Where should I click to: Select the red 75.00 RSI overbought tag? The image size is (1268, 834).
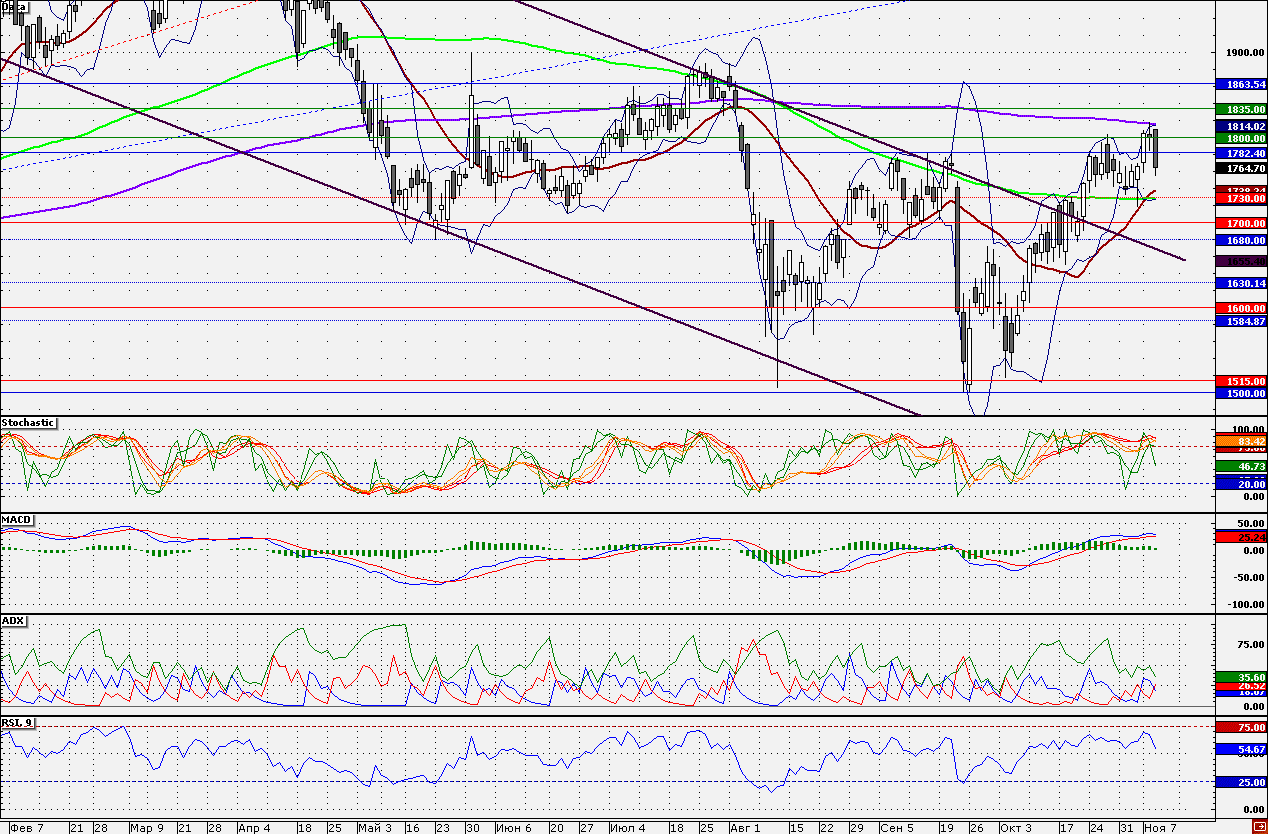[1240, 727]
